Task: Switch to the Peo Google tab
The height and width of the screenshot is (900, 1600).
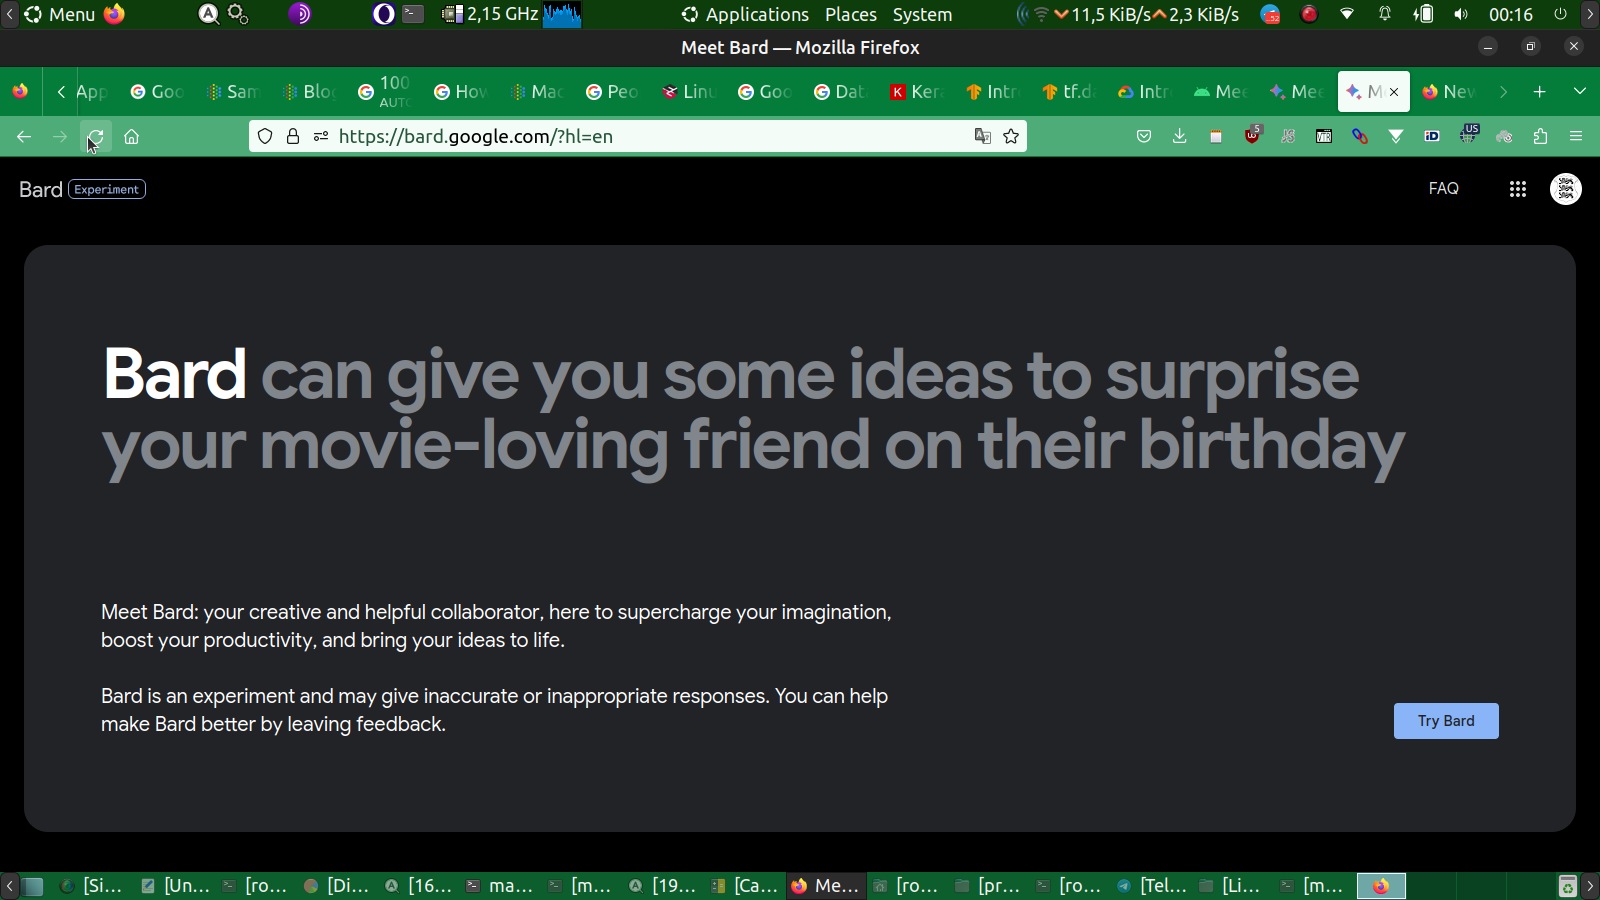Action: click(612, 92)
